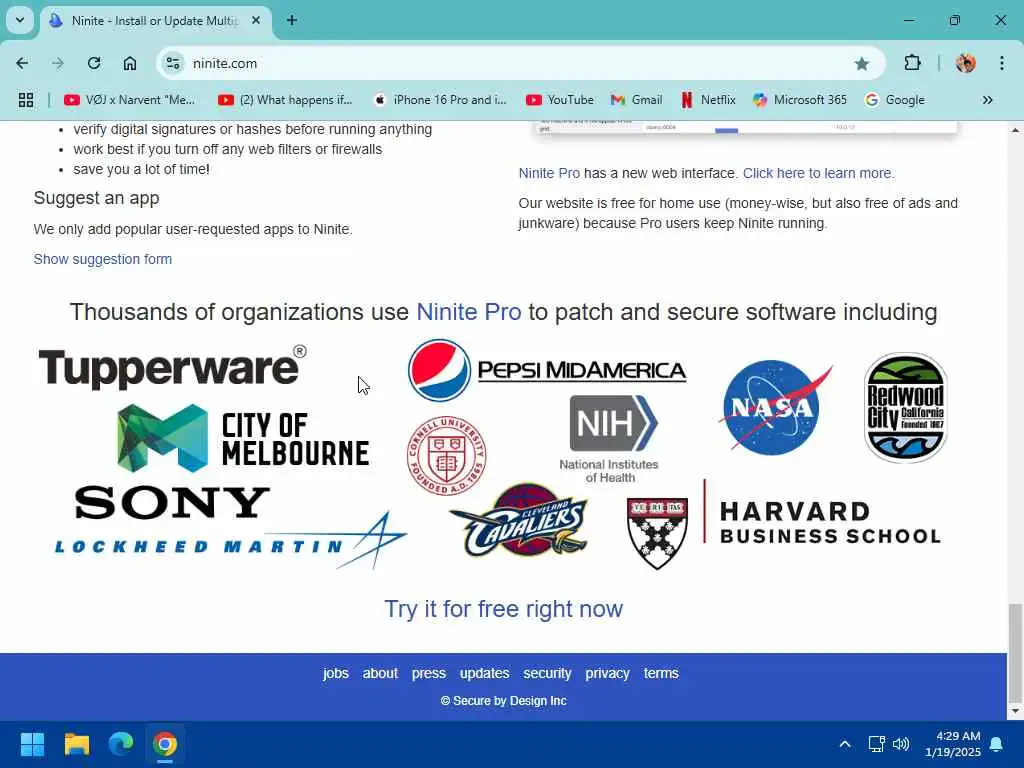Screen dimensions: 1024x768
Task: Show hidden system tray icons
Action: (x=844, y=744)
